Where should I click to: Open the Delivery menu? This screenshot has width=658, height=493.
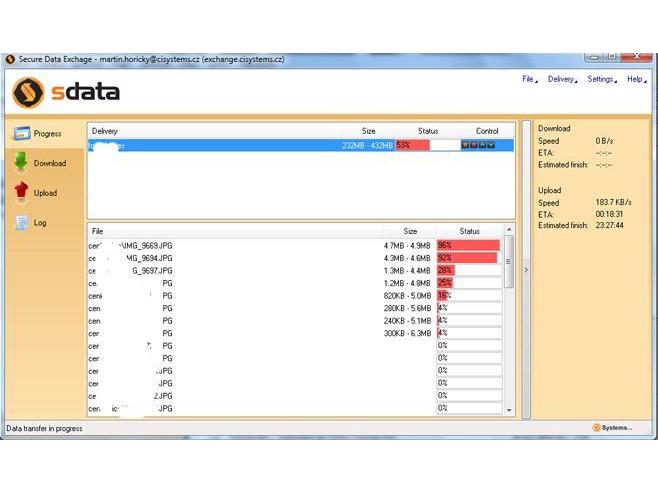[x=562, y=79]
